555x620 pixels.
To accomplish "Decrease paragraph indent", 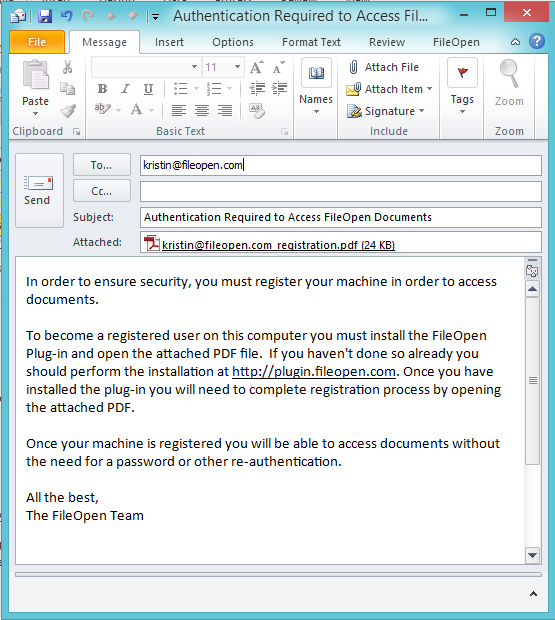I will point(257,89).
